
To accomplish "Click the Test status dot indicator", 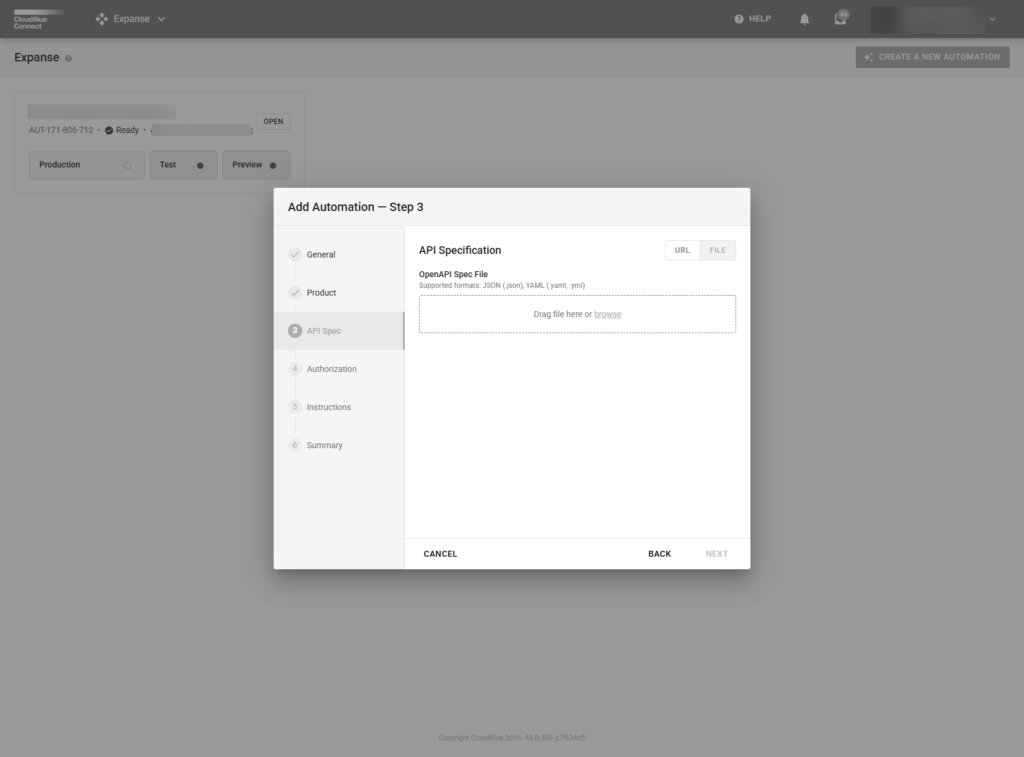I will pyautogui.click(x=200, y=165).
